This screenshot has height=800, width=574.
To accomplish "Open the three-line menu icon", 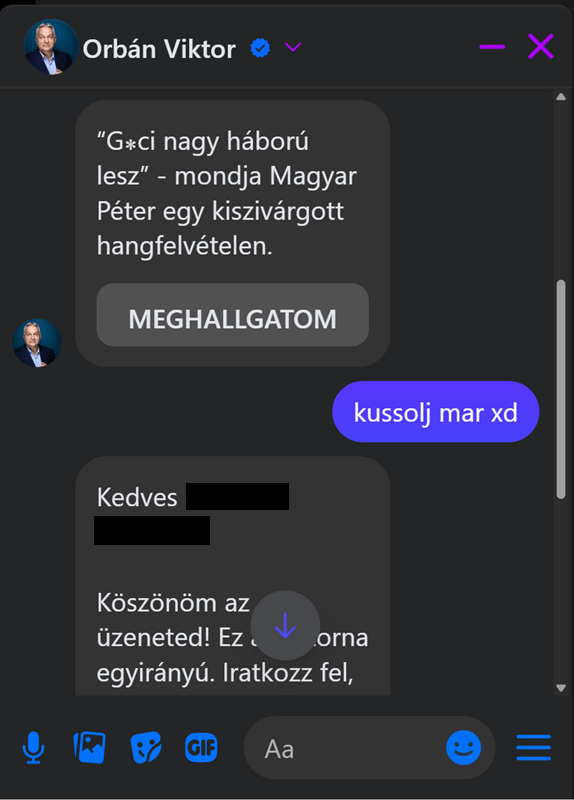I will coord(533,747).
